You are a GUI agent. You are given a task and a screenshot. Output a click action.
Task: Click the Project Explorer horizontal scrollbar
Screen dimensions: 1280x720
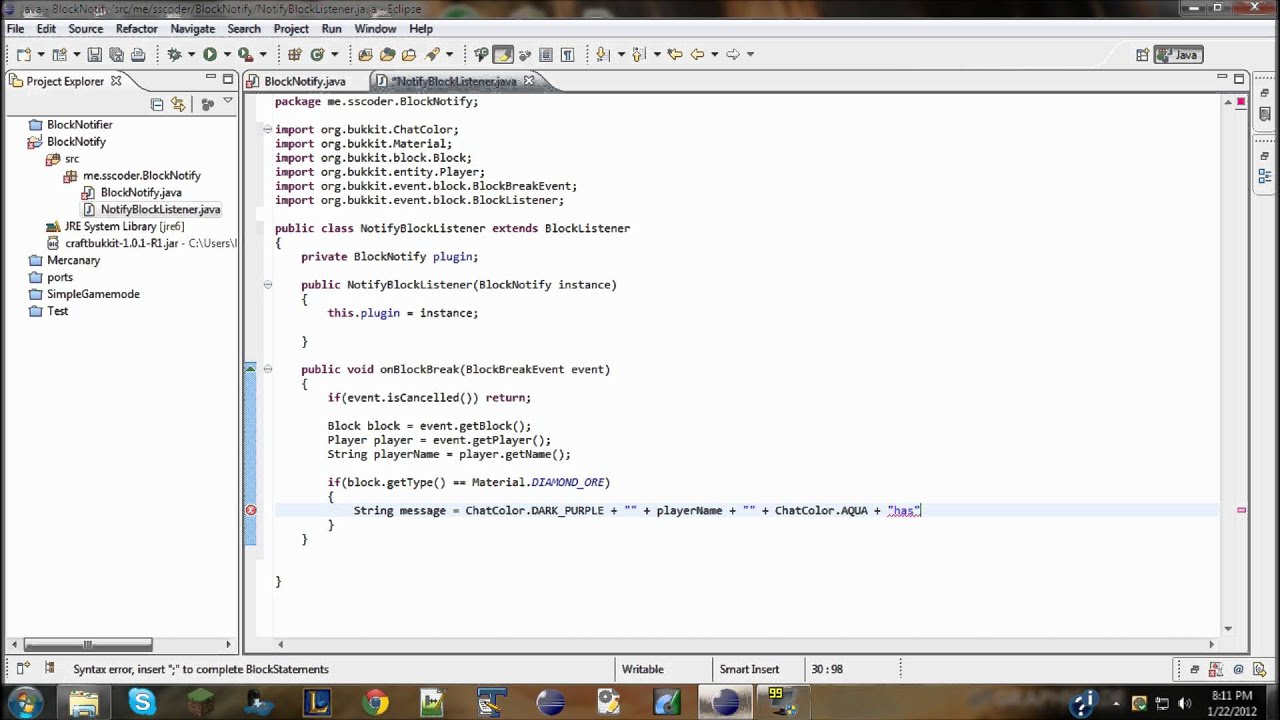(x=88, y=645)
